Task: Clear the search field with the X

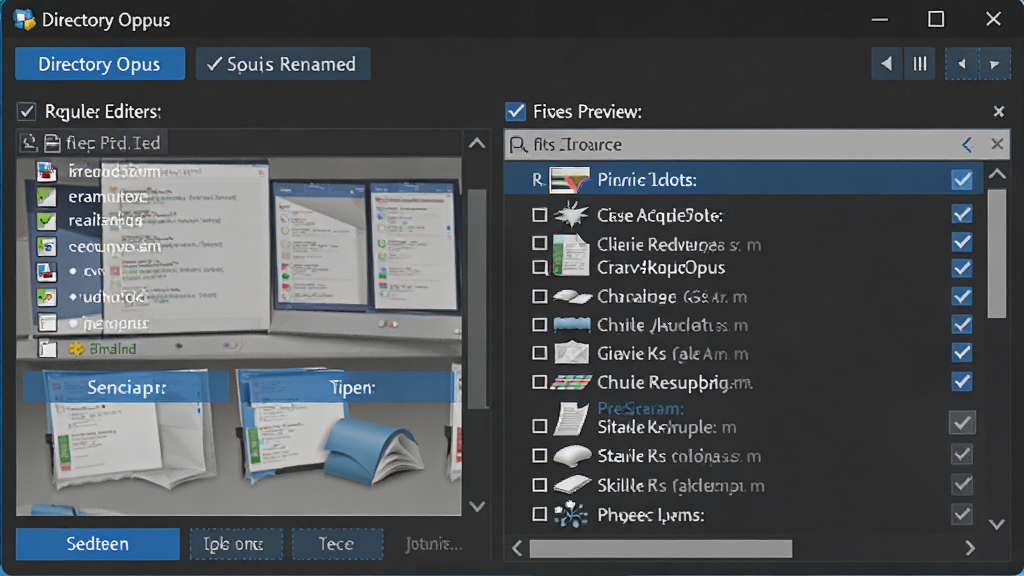Action: 997,144
